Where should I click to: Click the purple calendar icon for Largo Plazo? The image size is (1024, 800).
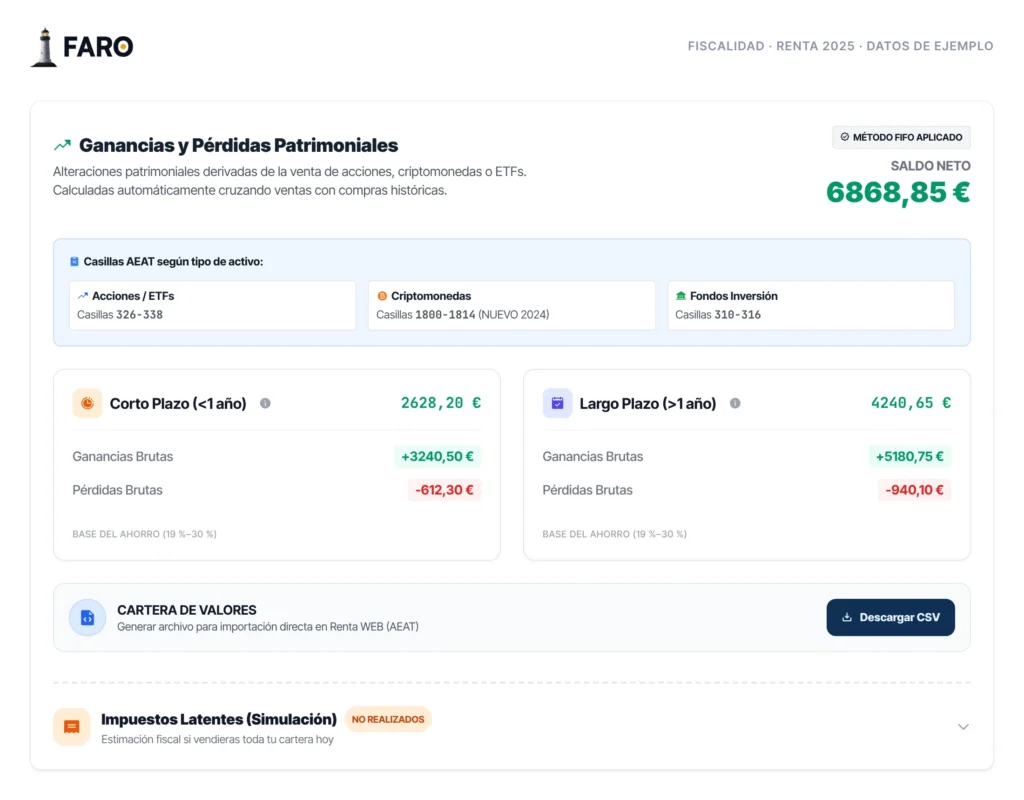click(x=557, y=404)
